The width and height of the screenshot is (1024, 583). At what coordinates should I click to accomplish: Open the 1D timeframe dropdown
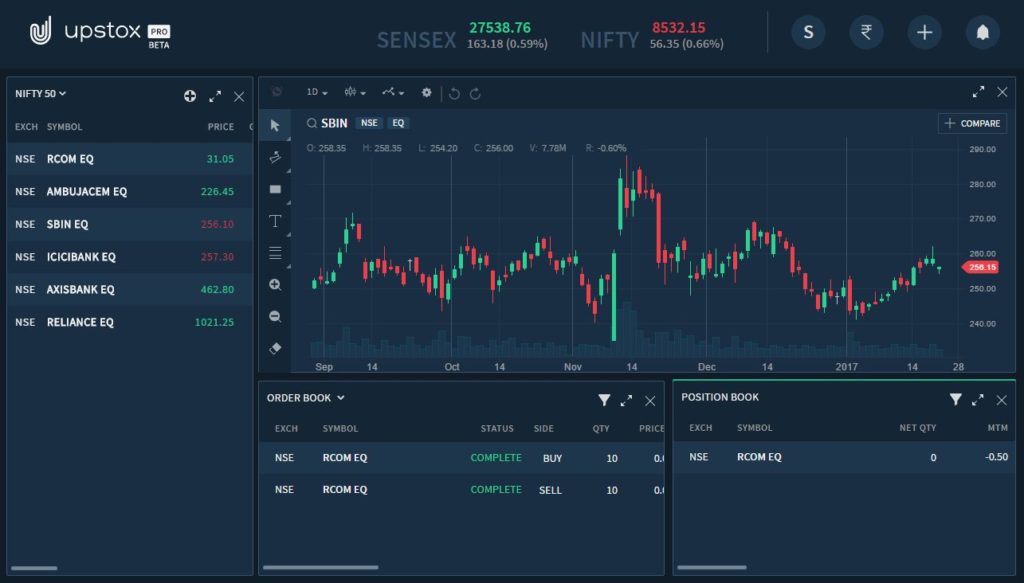(x=317, y=93)
